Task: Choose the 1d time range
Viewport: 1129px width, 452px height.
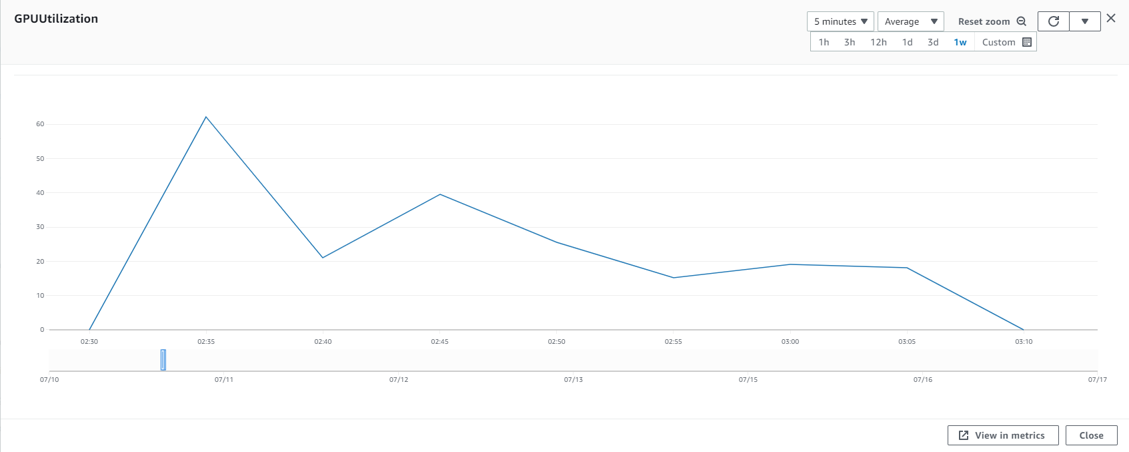Action: coord(907,42)
